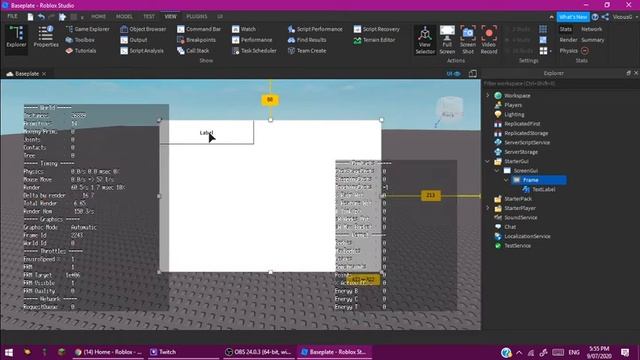Select TextLabel in Explorer
This screenshot has width=640, height=360.
click(539, 189)
